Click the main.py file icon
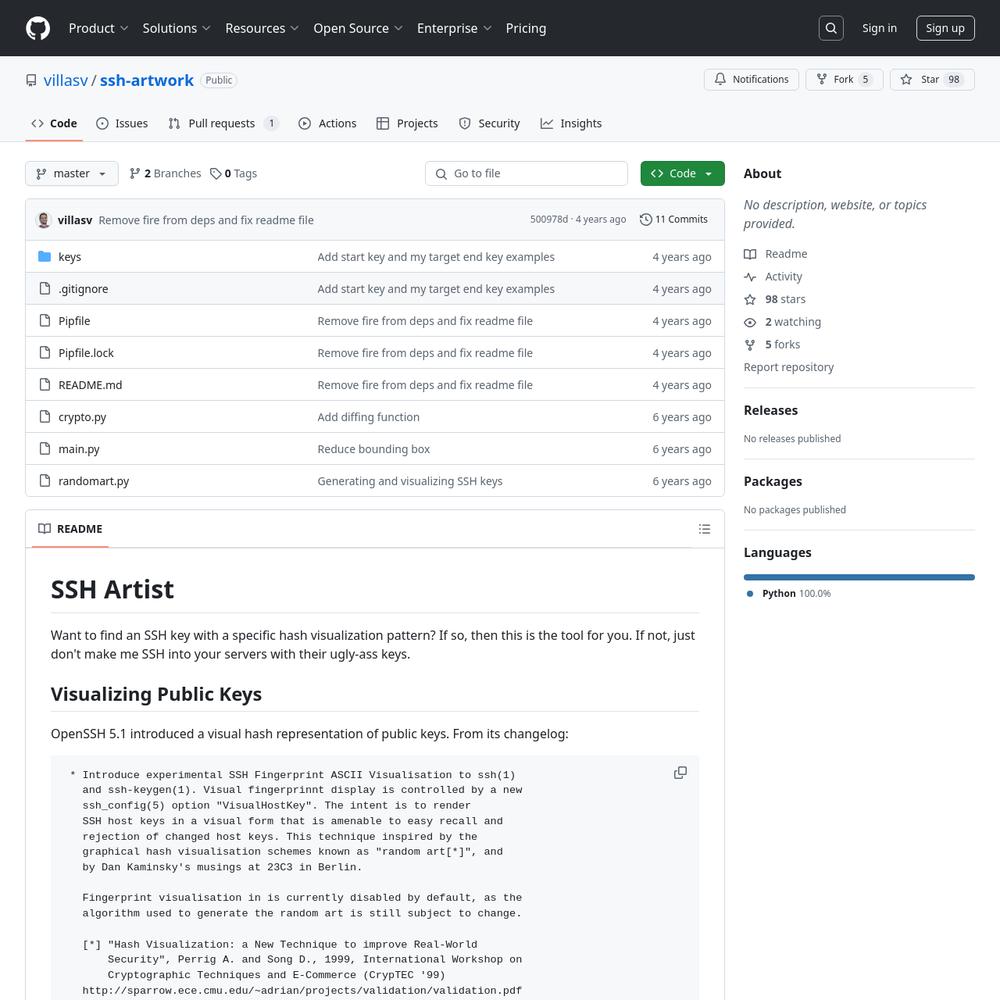This screenshot has height=1000, width=1000. (x=44, y=448)
